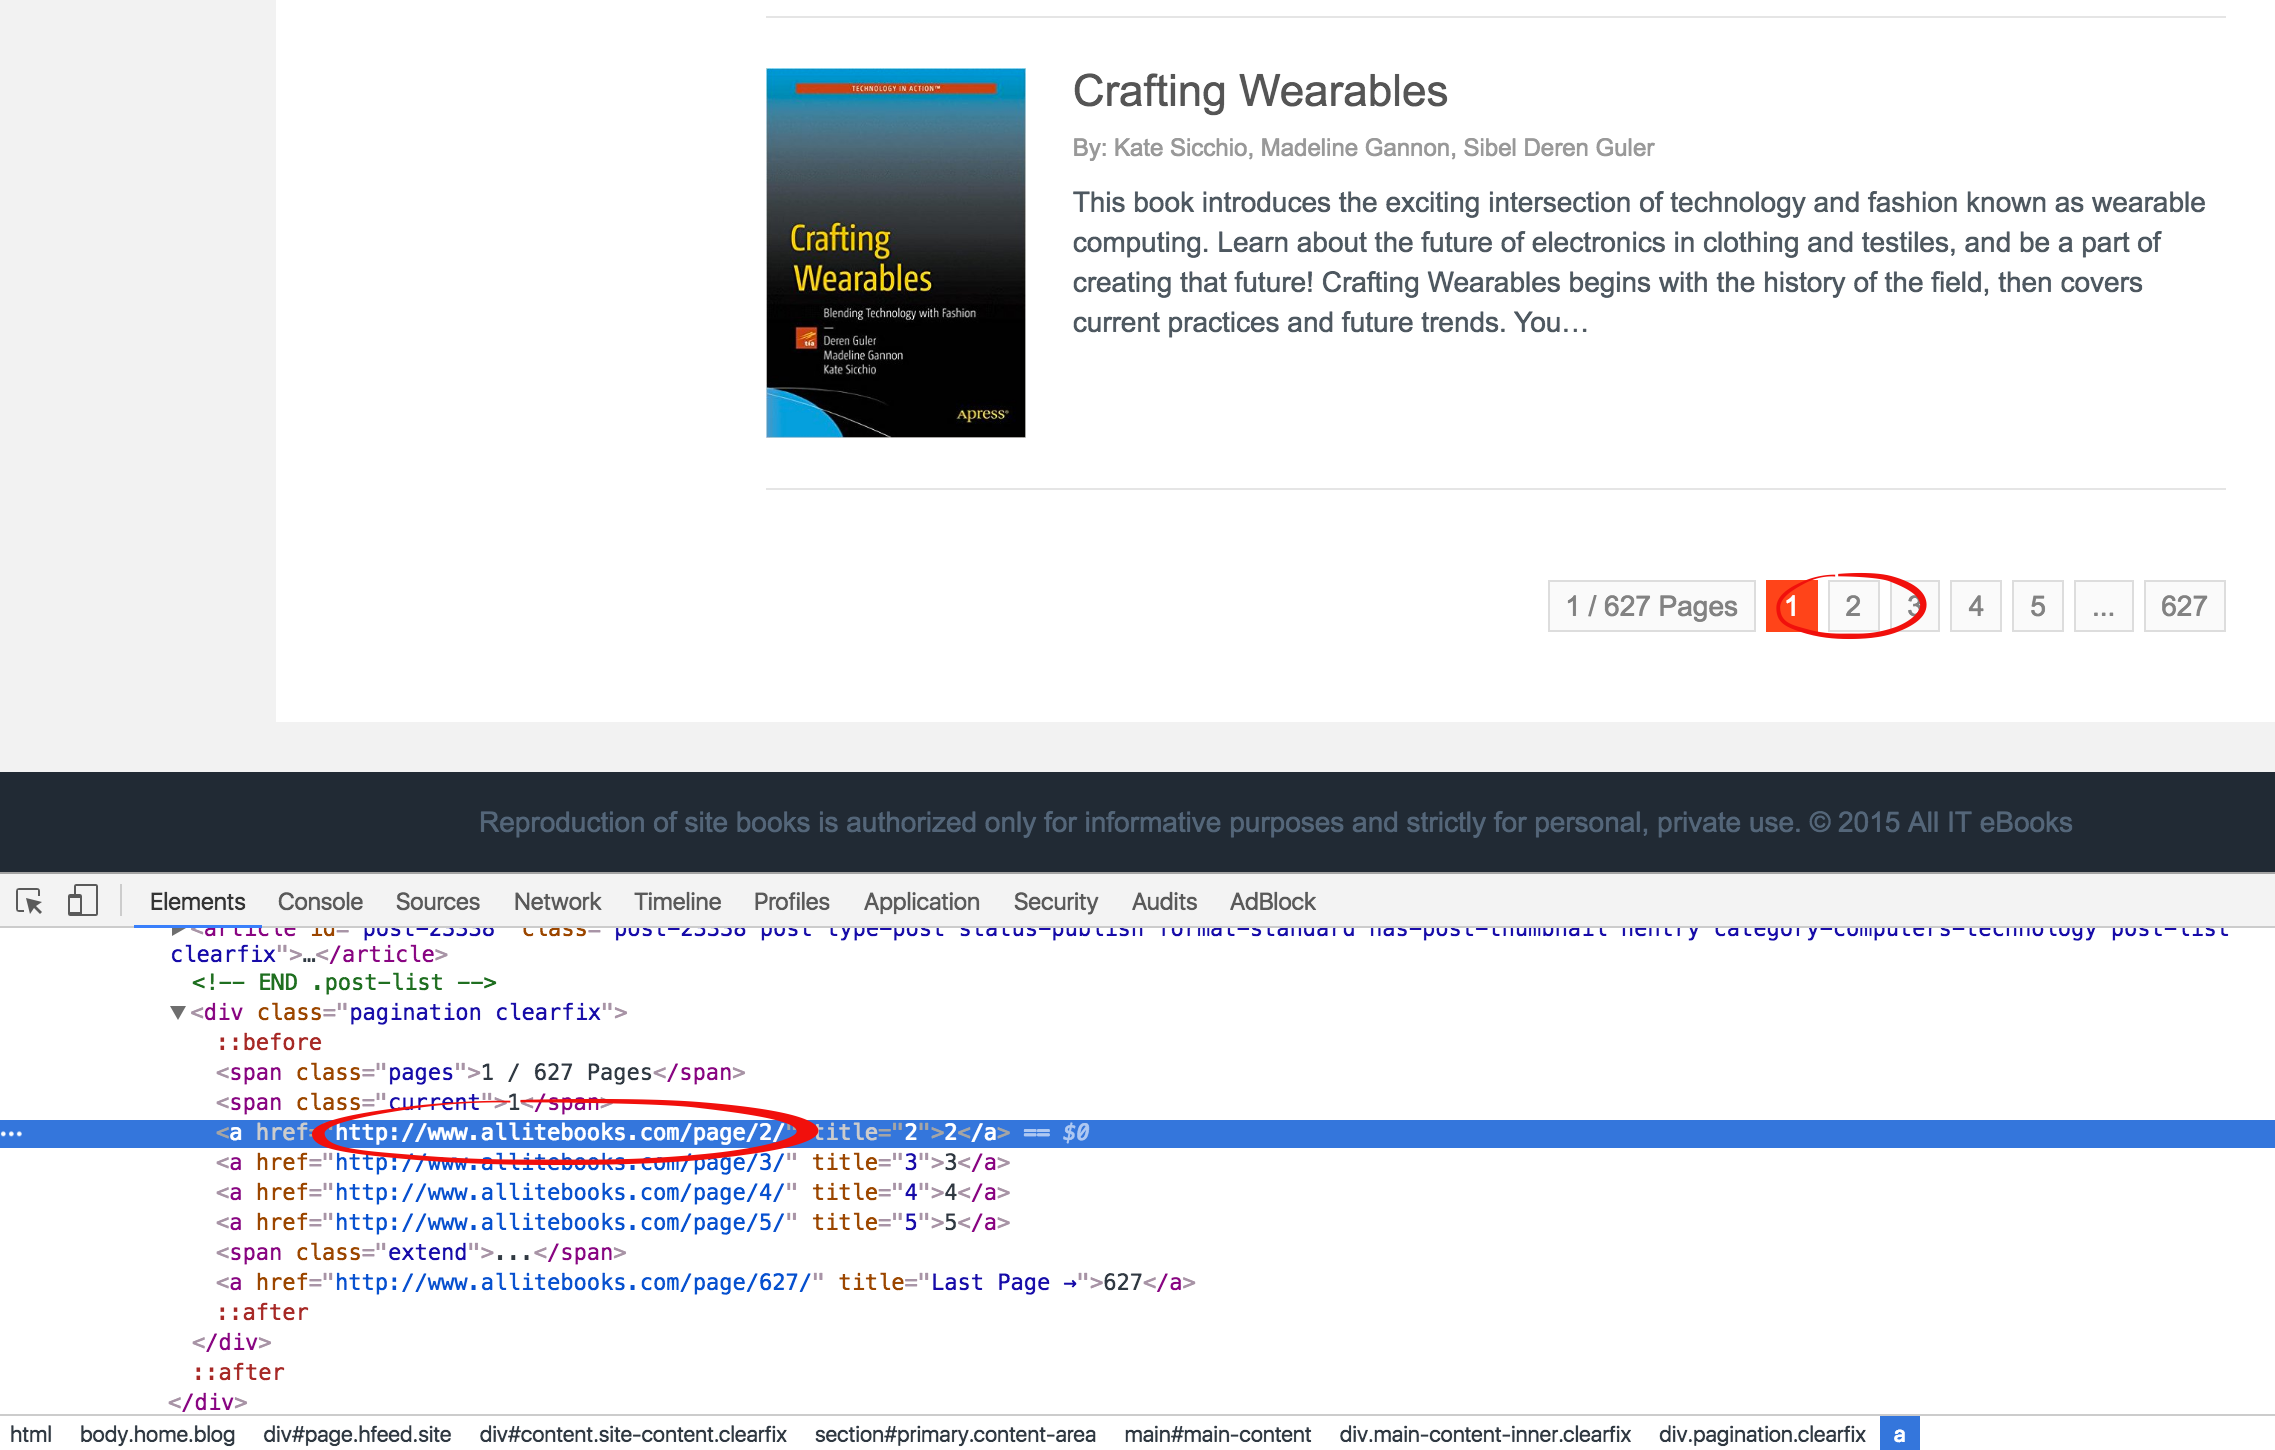Viewport: 2275px width, 1450px height.
Task: Open the Security tab
Action: point(1055,901)
